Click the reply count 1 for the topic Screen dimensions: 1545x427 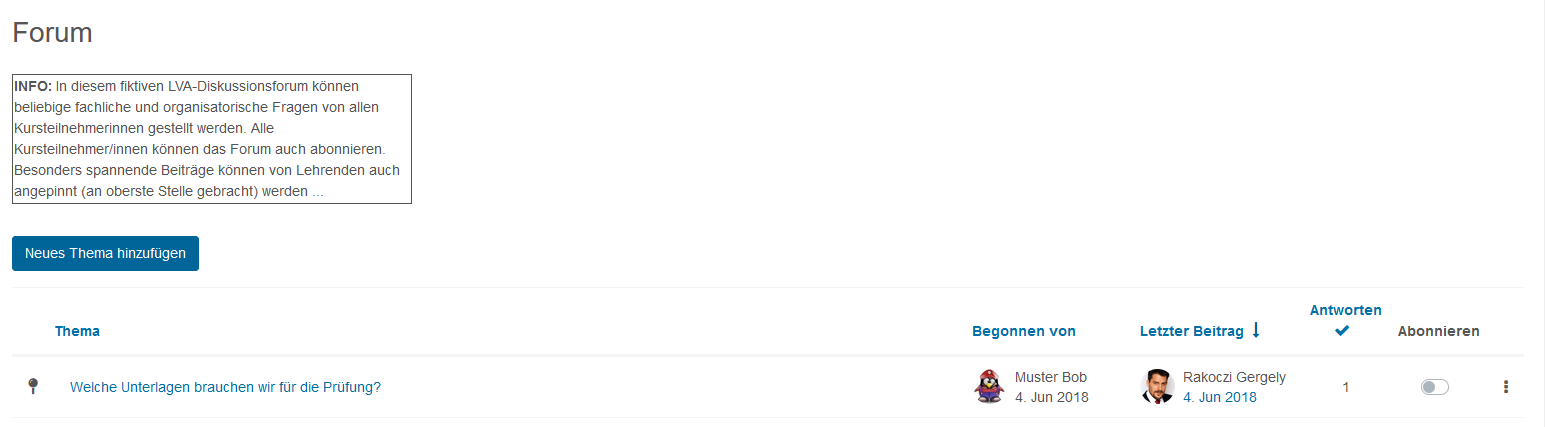click(x=1346, y=387)
